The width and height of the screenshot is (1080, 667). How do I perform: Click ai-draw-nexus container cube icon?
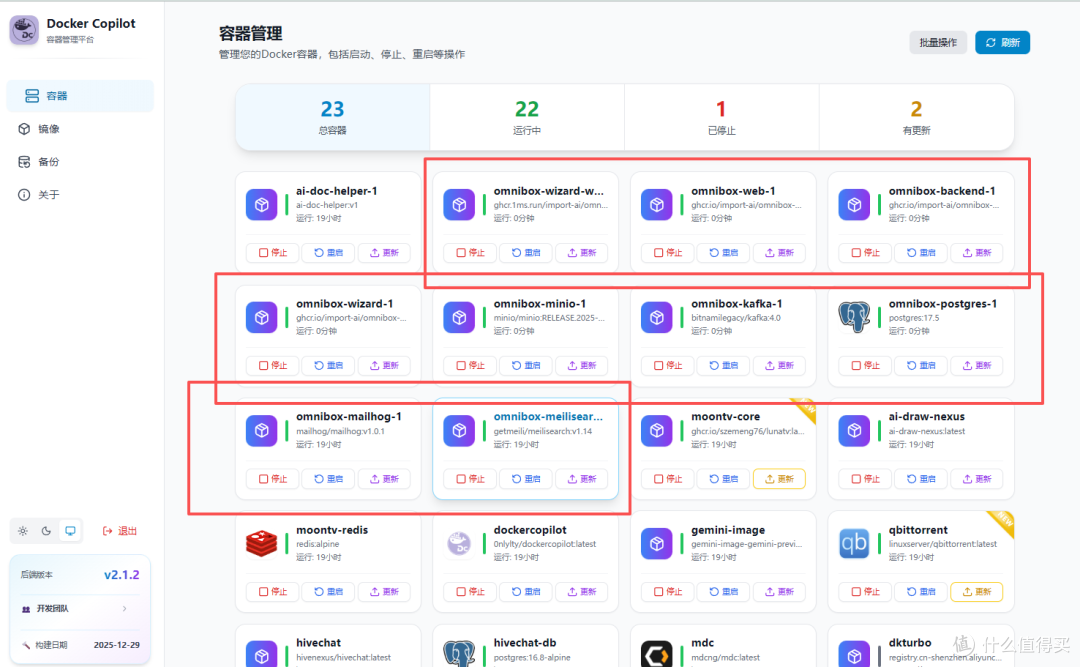[x=854, y=431]
